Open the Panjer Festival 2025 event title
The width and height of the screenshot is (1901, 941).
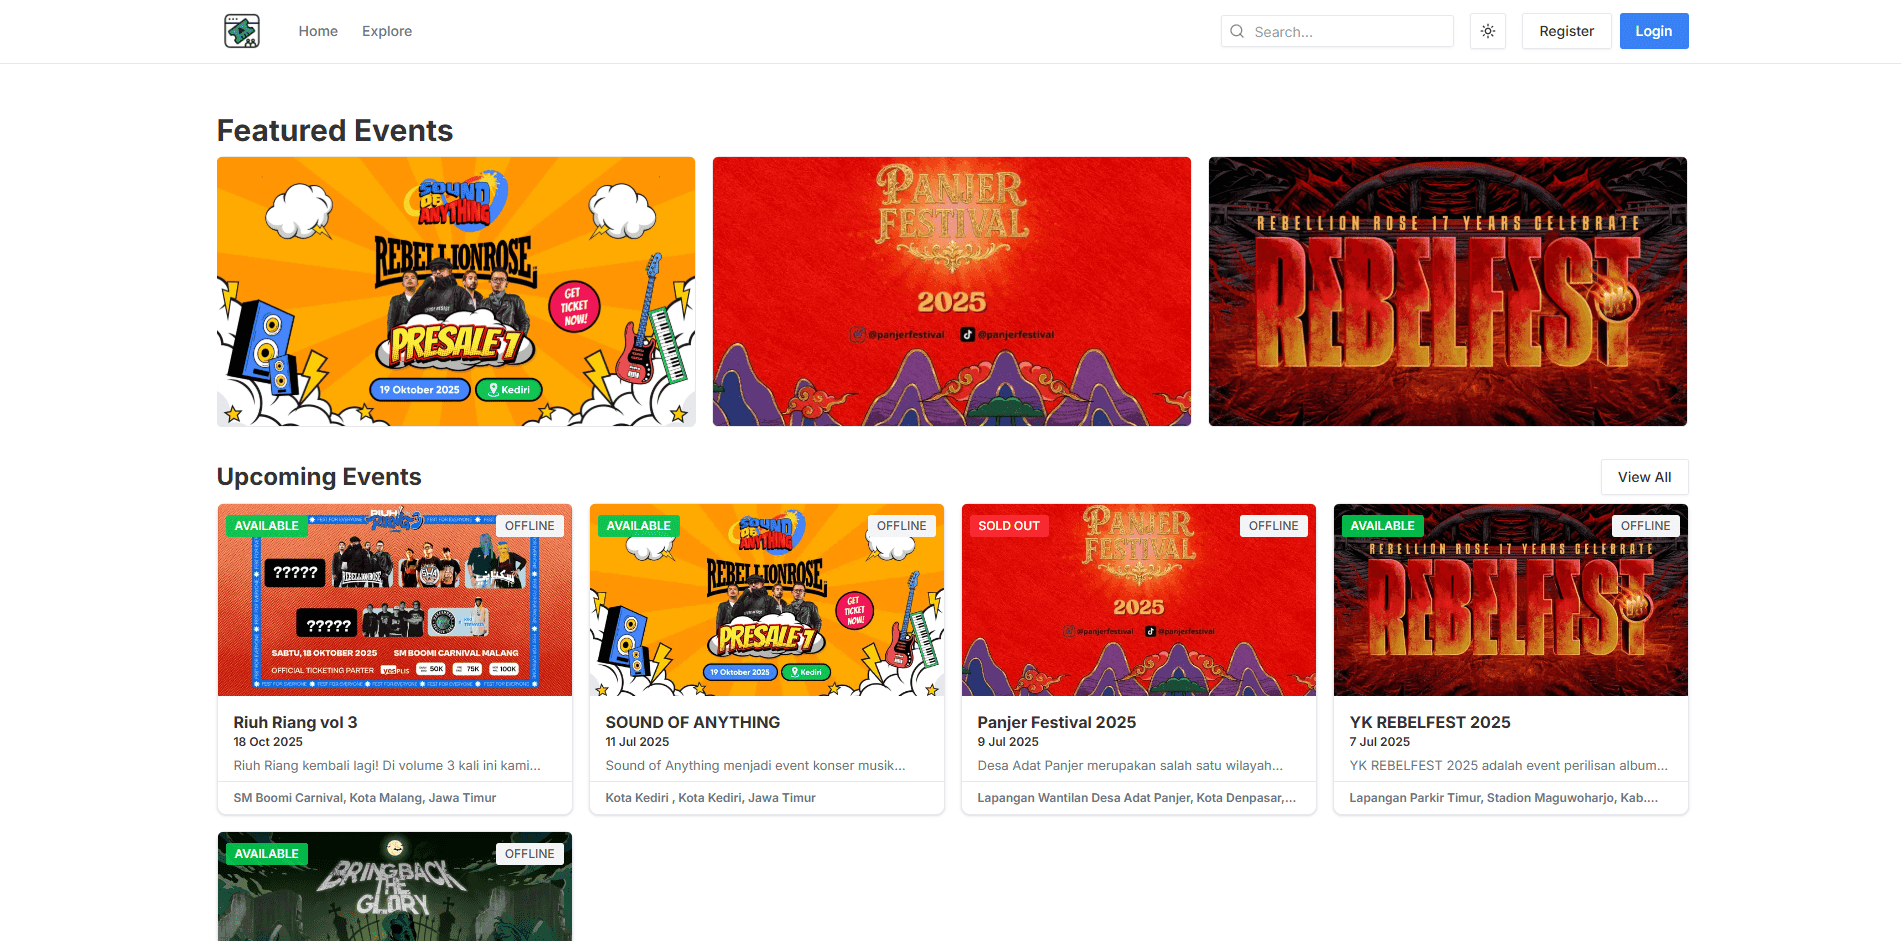1056,722
